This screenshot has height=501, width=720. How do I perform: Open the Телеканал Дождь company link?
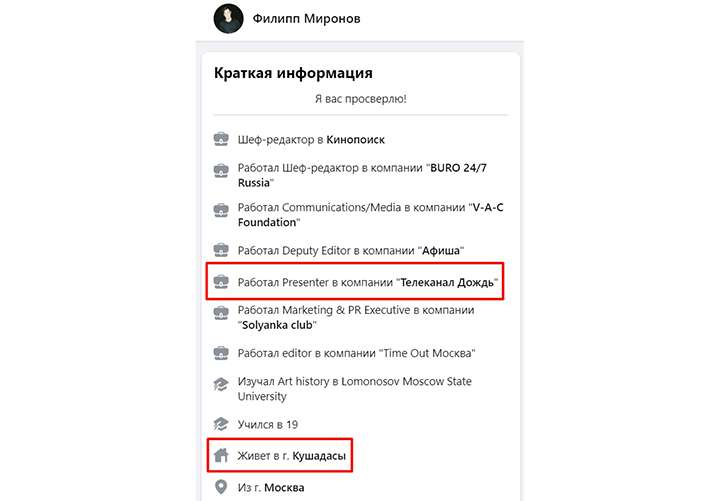[447, 282]
